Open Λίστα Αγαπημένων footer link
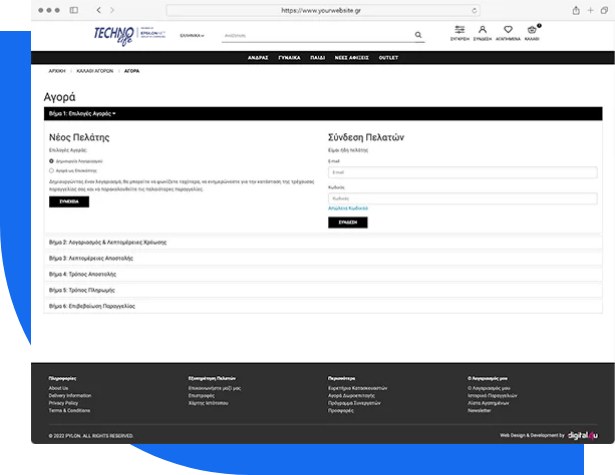 [488, 403]
